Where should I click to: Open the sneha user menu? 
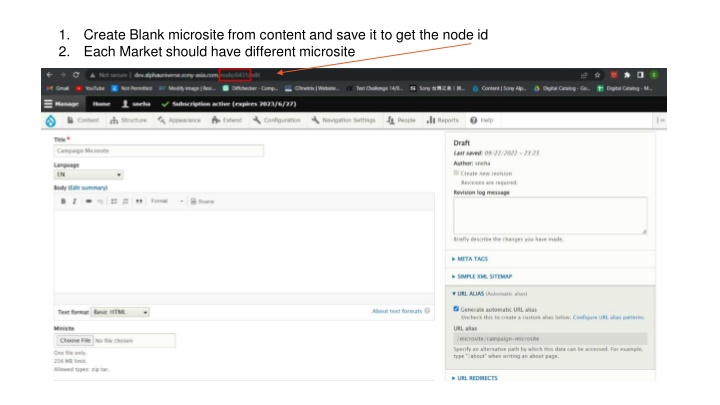(136, 104)
